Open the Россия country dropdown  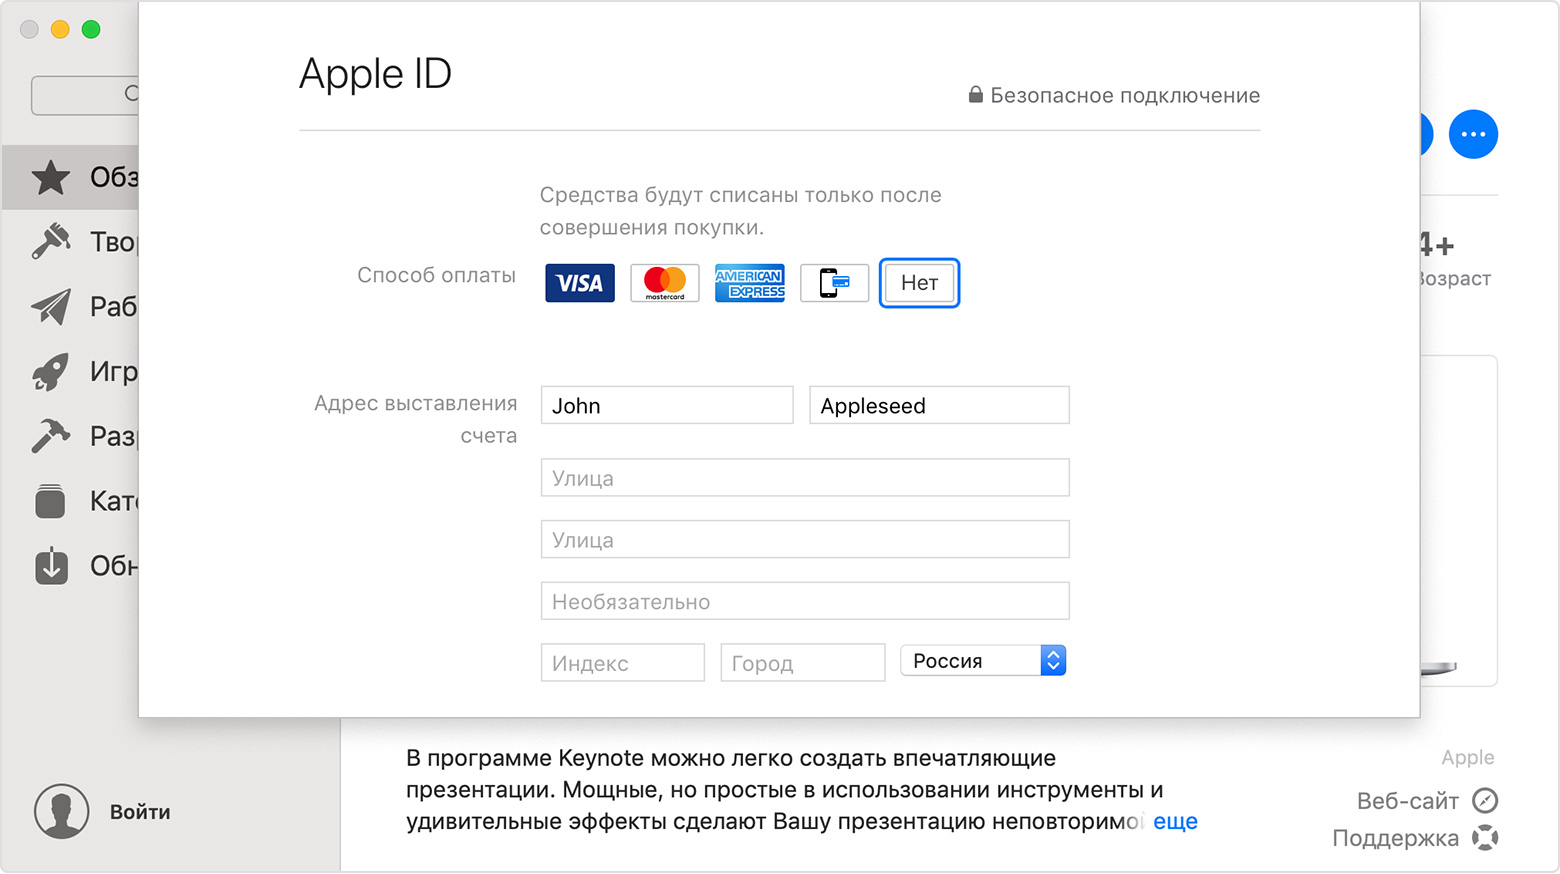[x=983, y=661]
